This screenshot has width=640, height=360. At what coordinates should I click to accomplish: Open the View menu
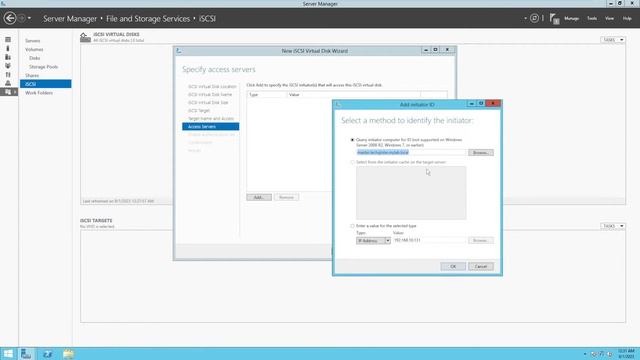click(x=609, y=18)
